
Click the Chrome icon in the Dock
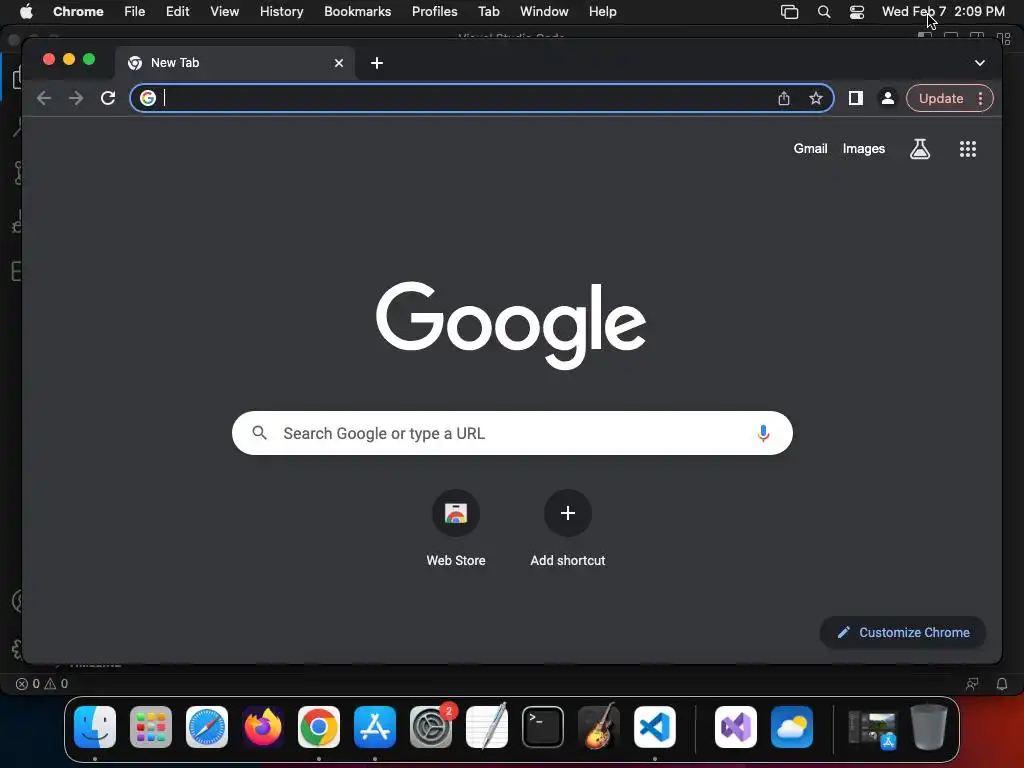(x=319, y=727)
